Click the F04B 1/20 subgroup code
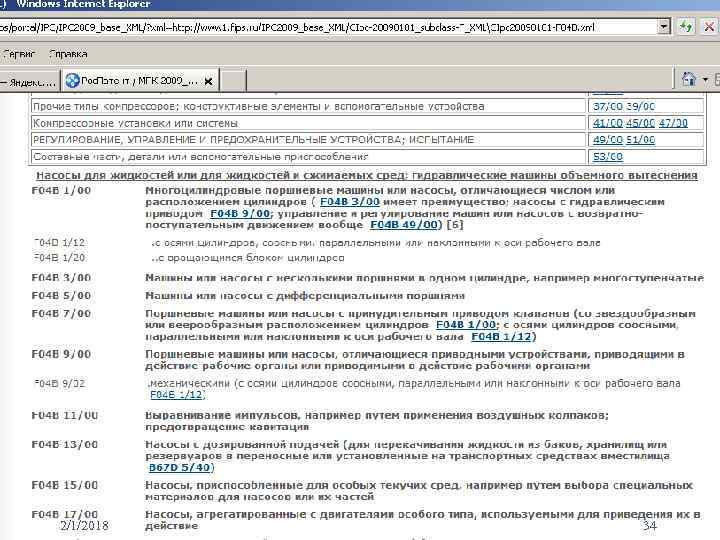Viewport: 720px width, 540px height. tap(60, 258)
